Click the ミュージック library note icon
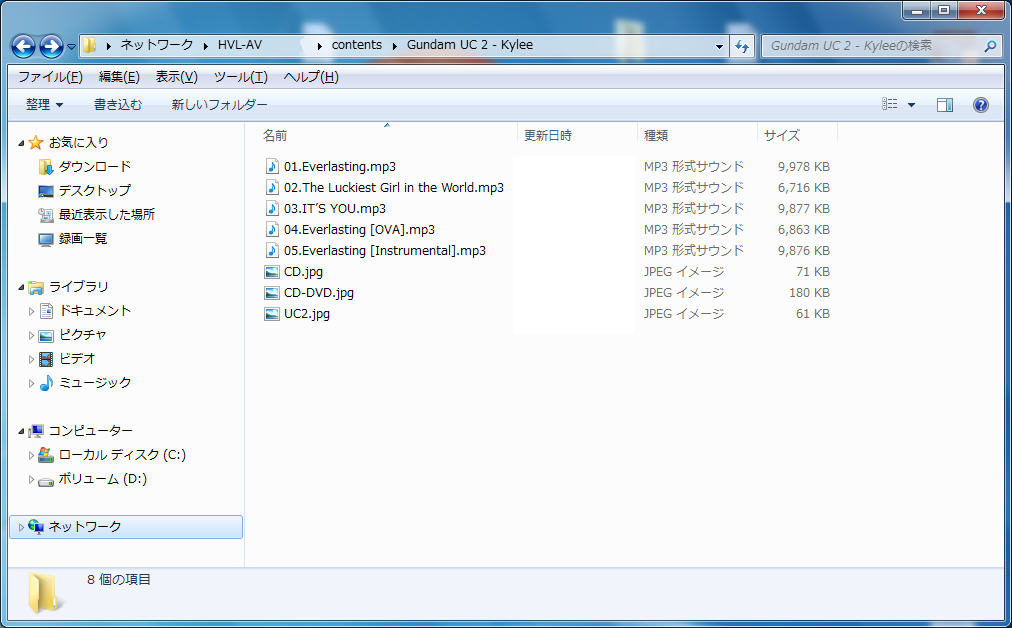 click(x=46, y=383)
